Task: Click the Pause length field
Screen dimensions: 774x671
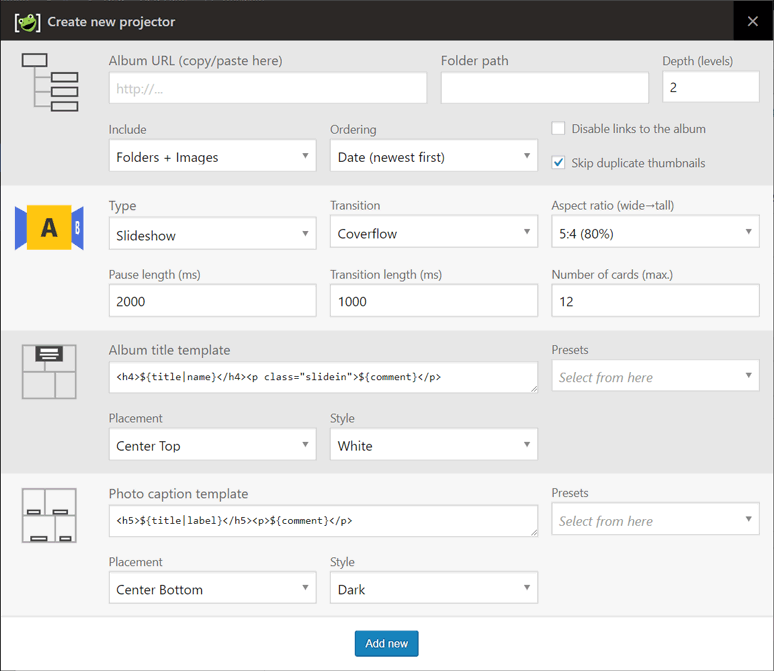Action: coord(212,301)
